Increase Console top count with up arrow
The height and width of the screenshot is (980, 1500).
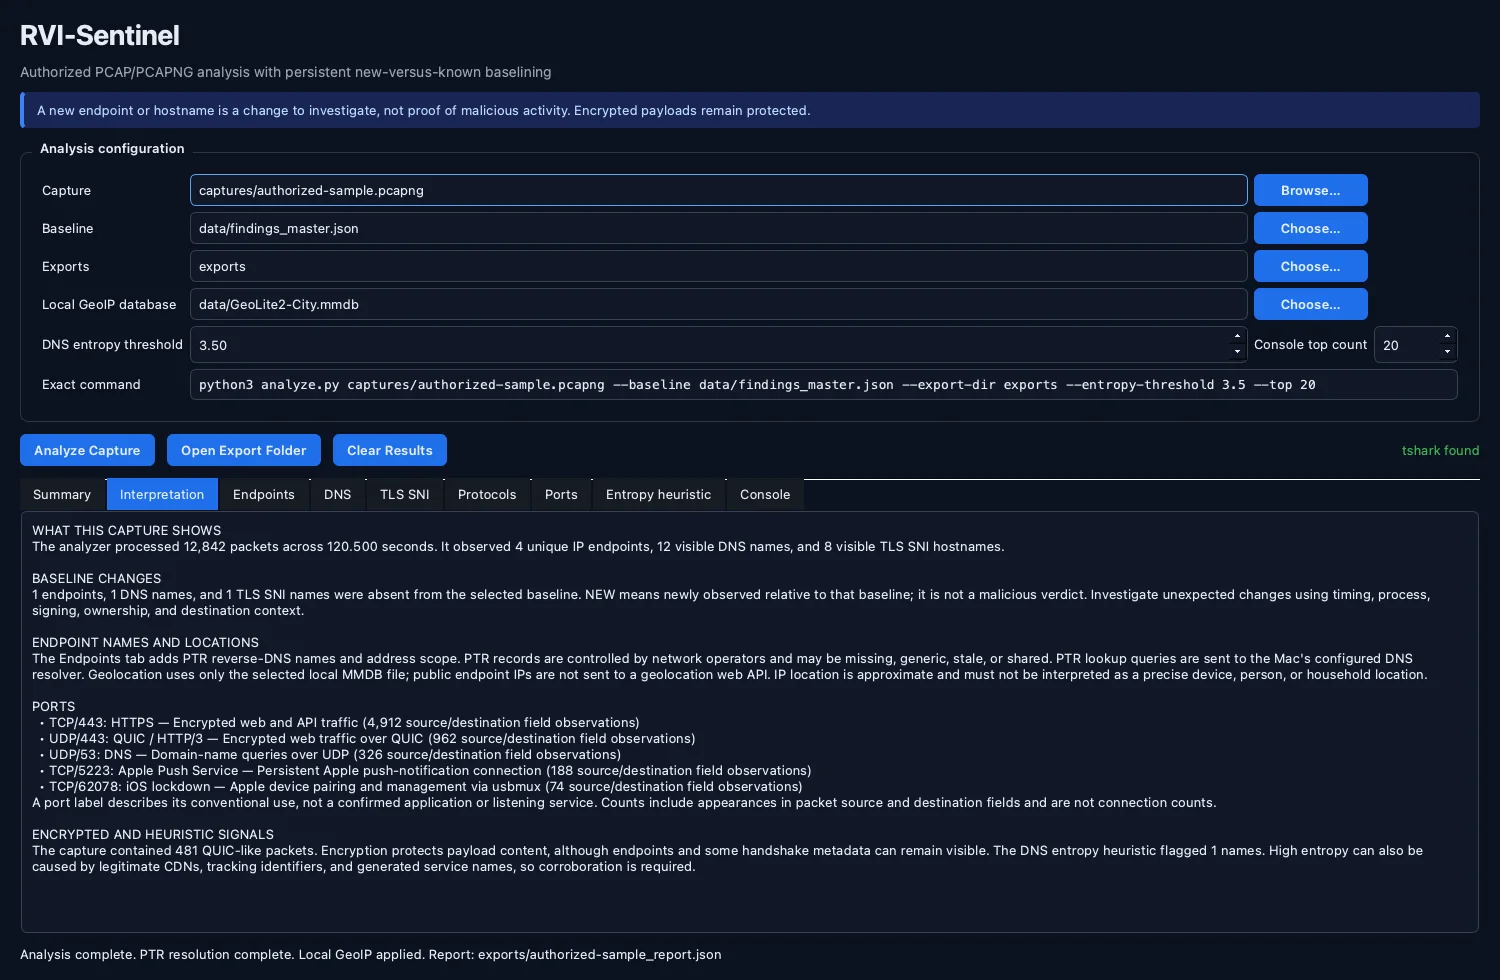pyautogui.click(x=1447, y=337)
